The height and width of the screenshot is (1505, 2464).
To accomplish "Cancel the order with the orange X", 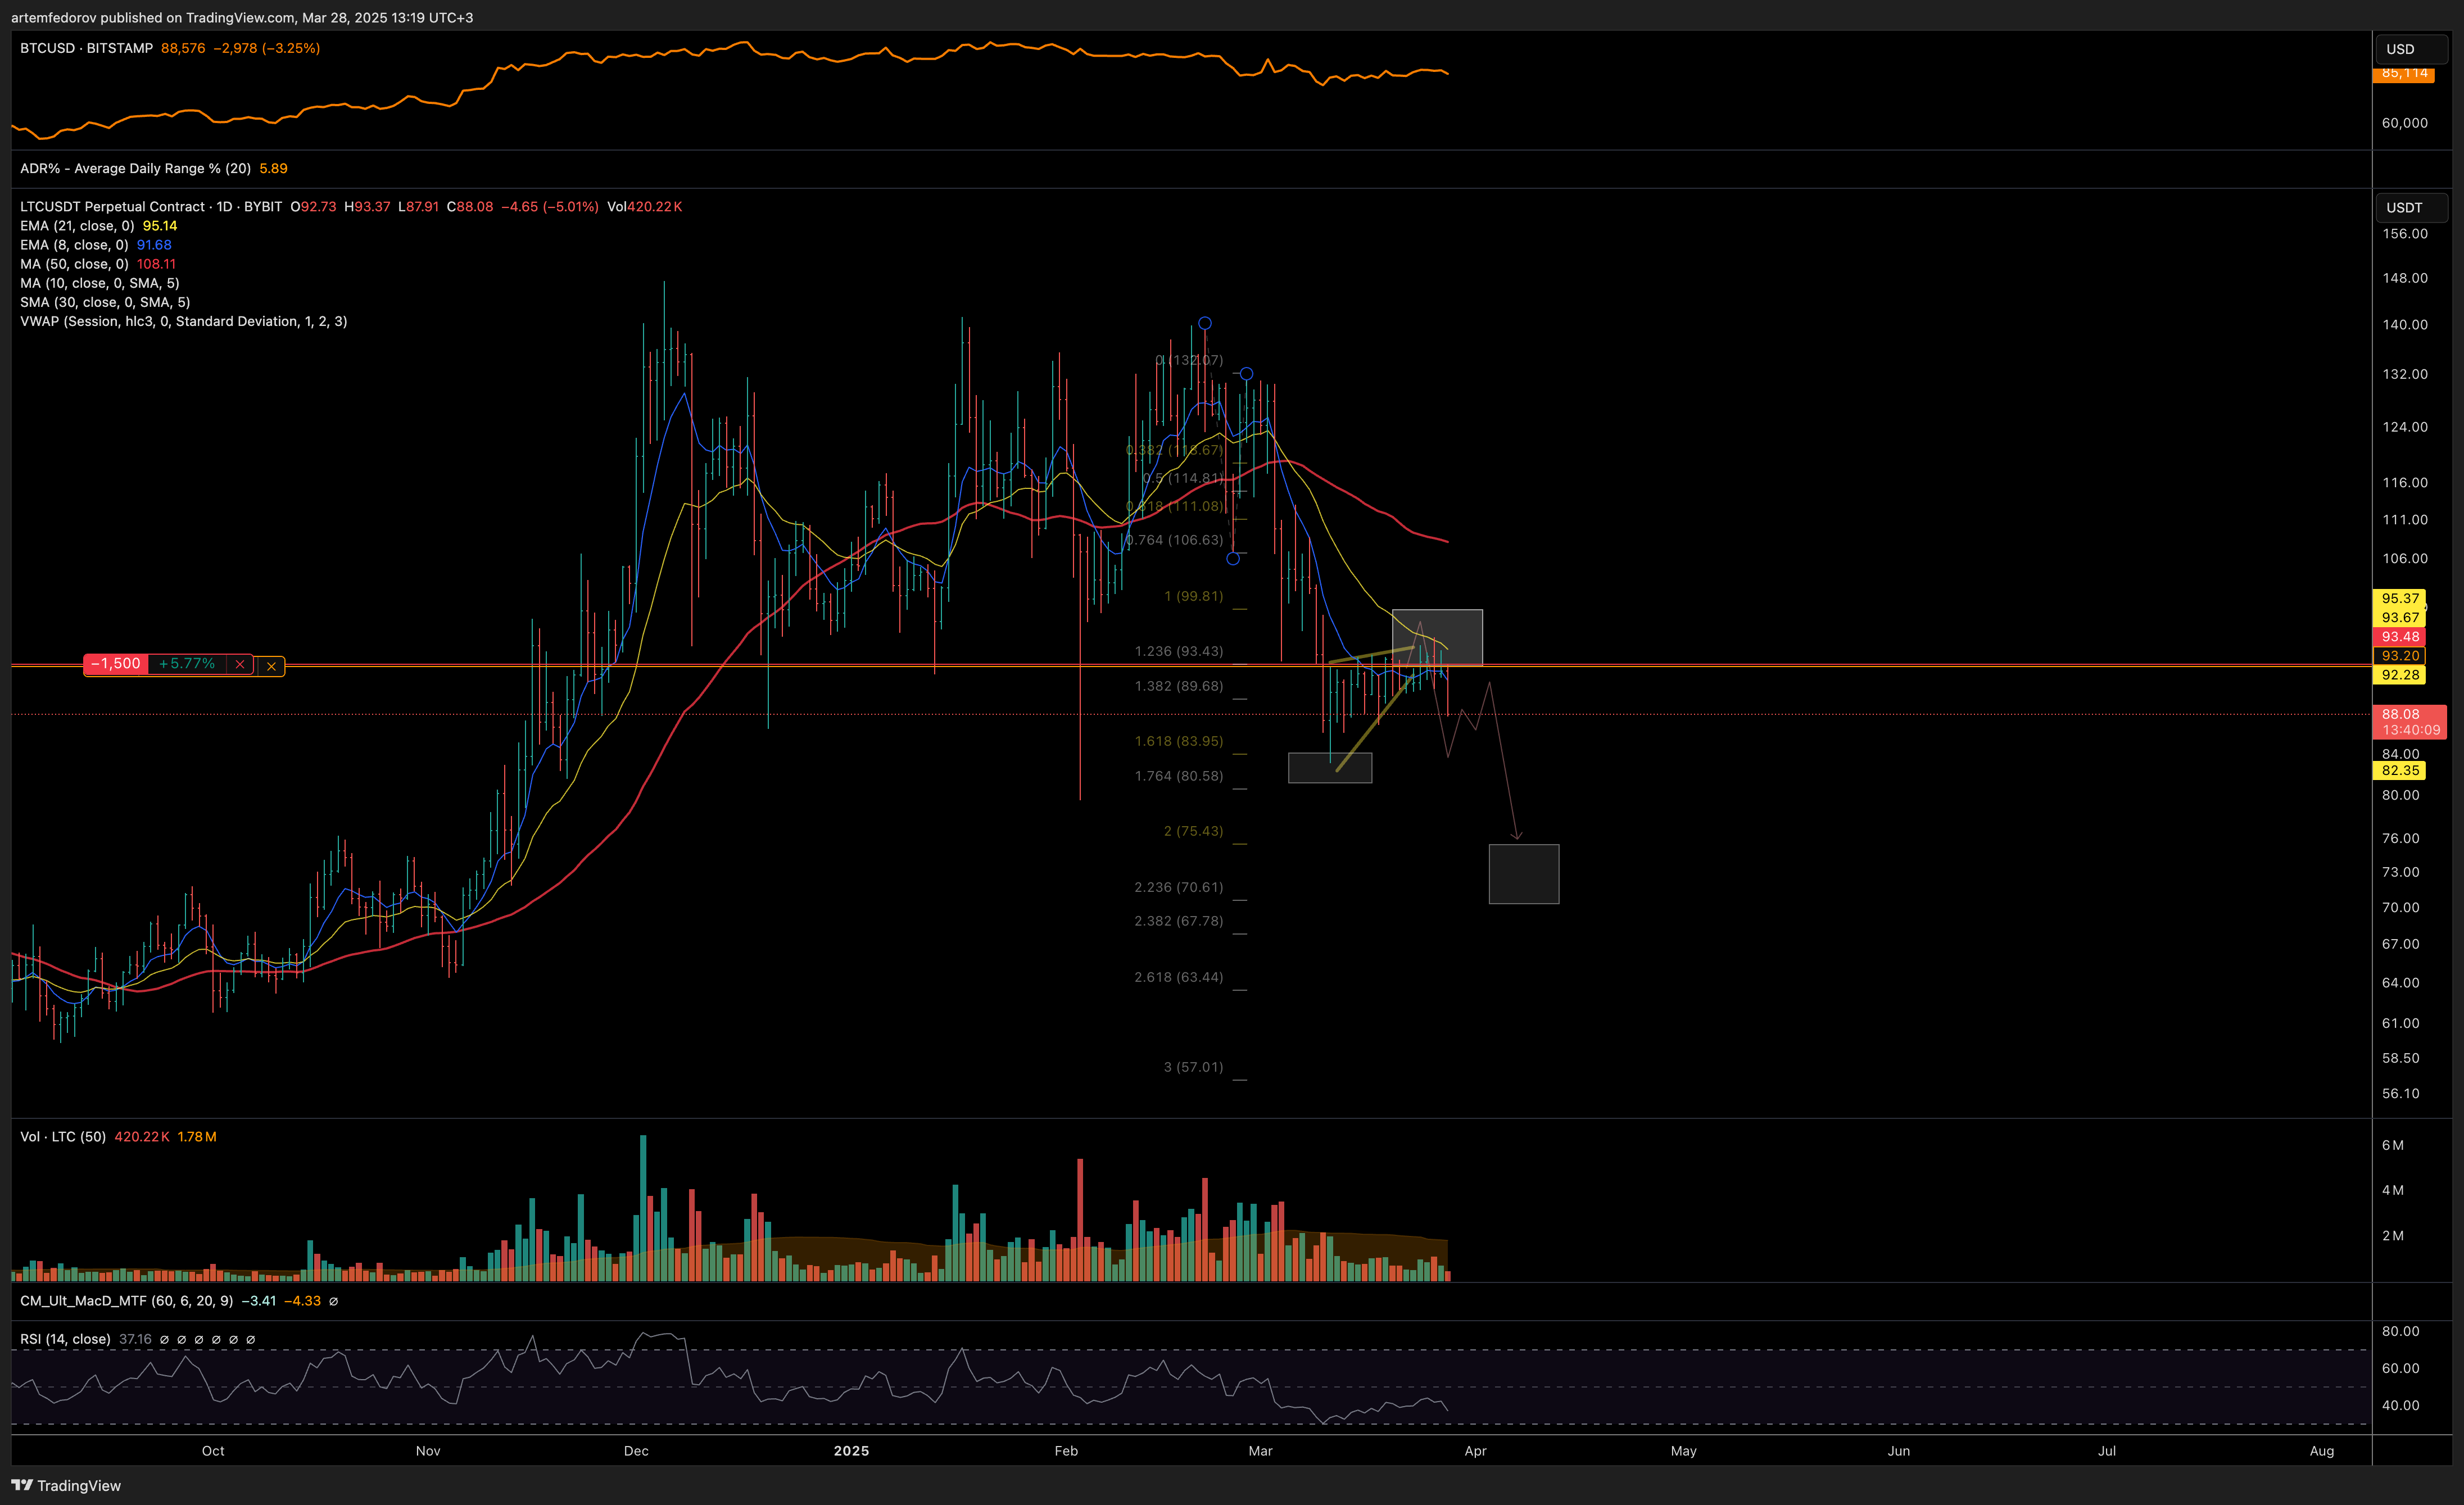I will tap(271, 666).
